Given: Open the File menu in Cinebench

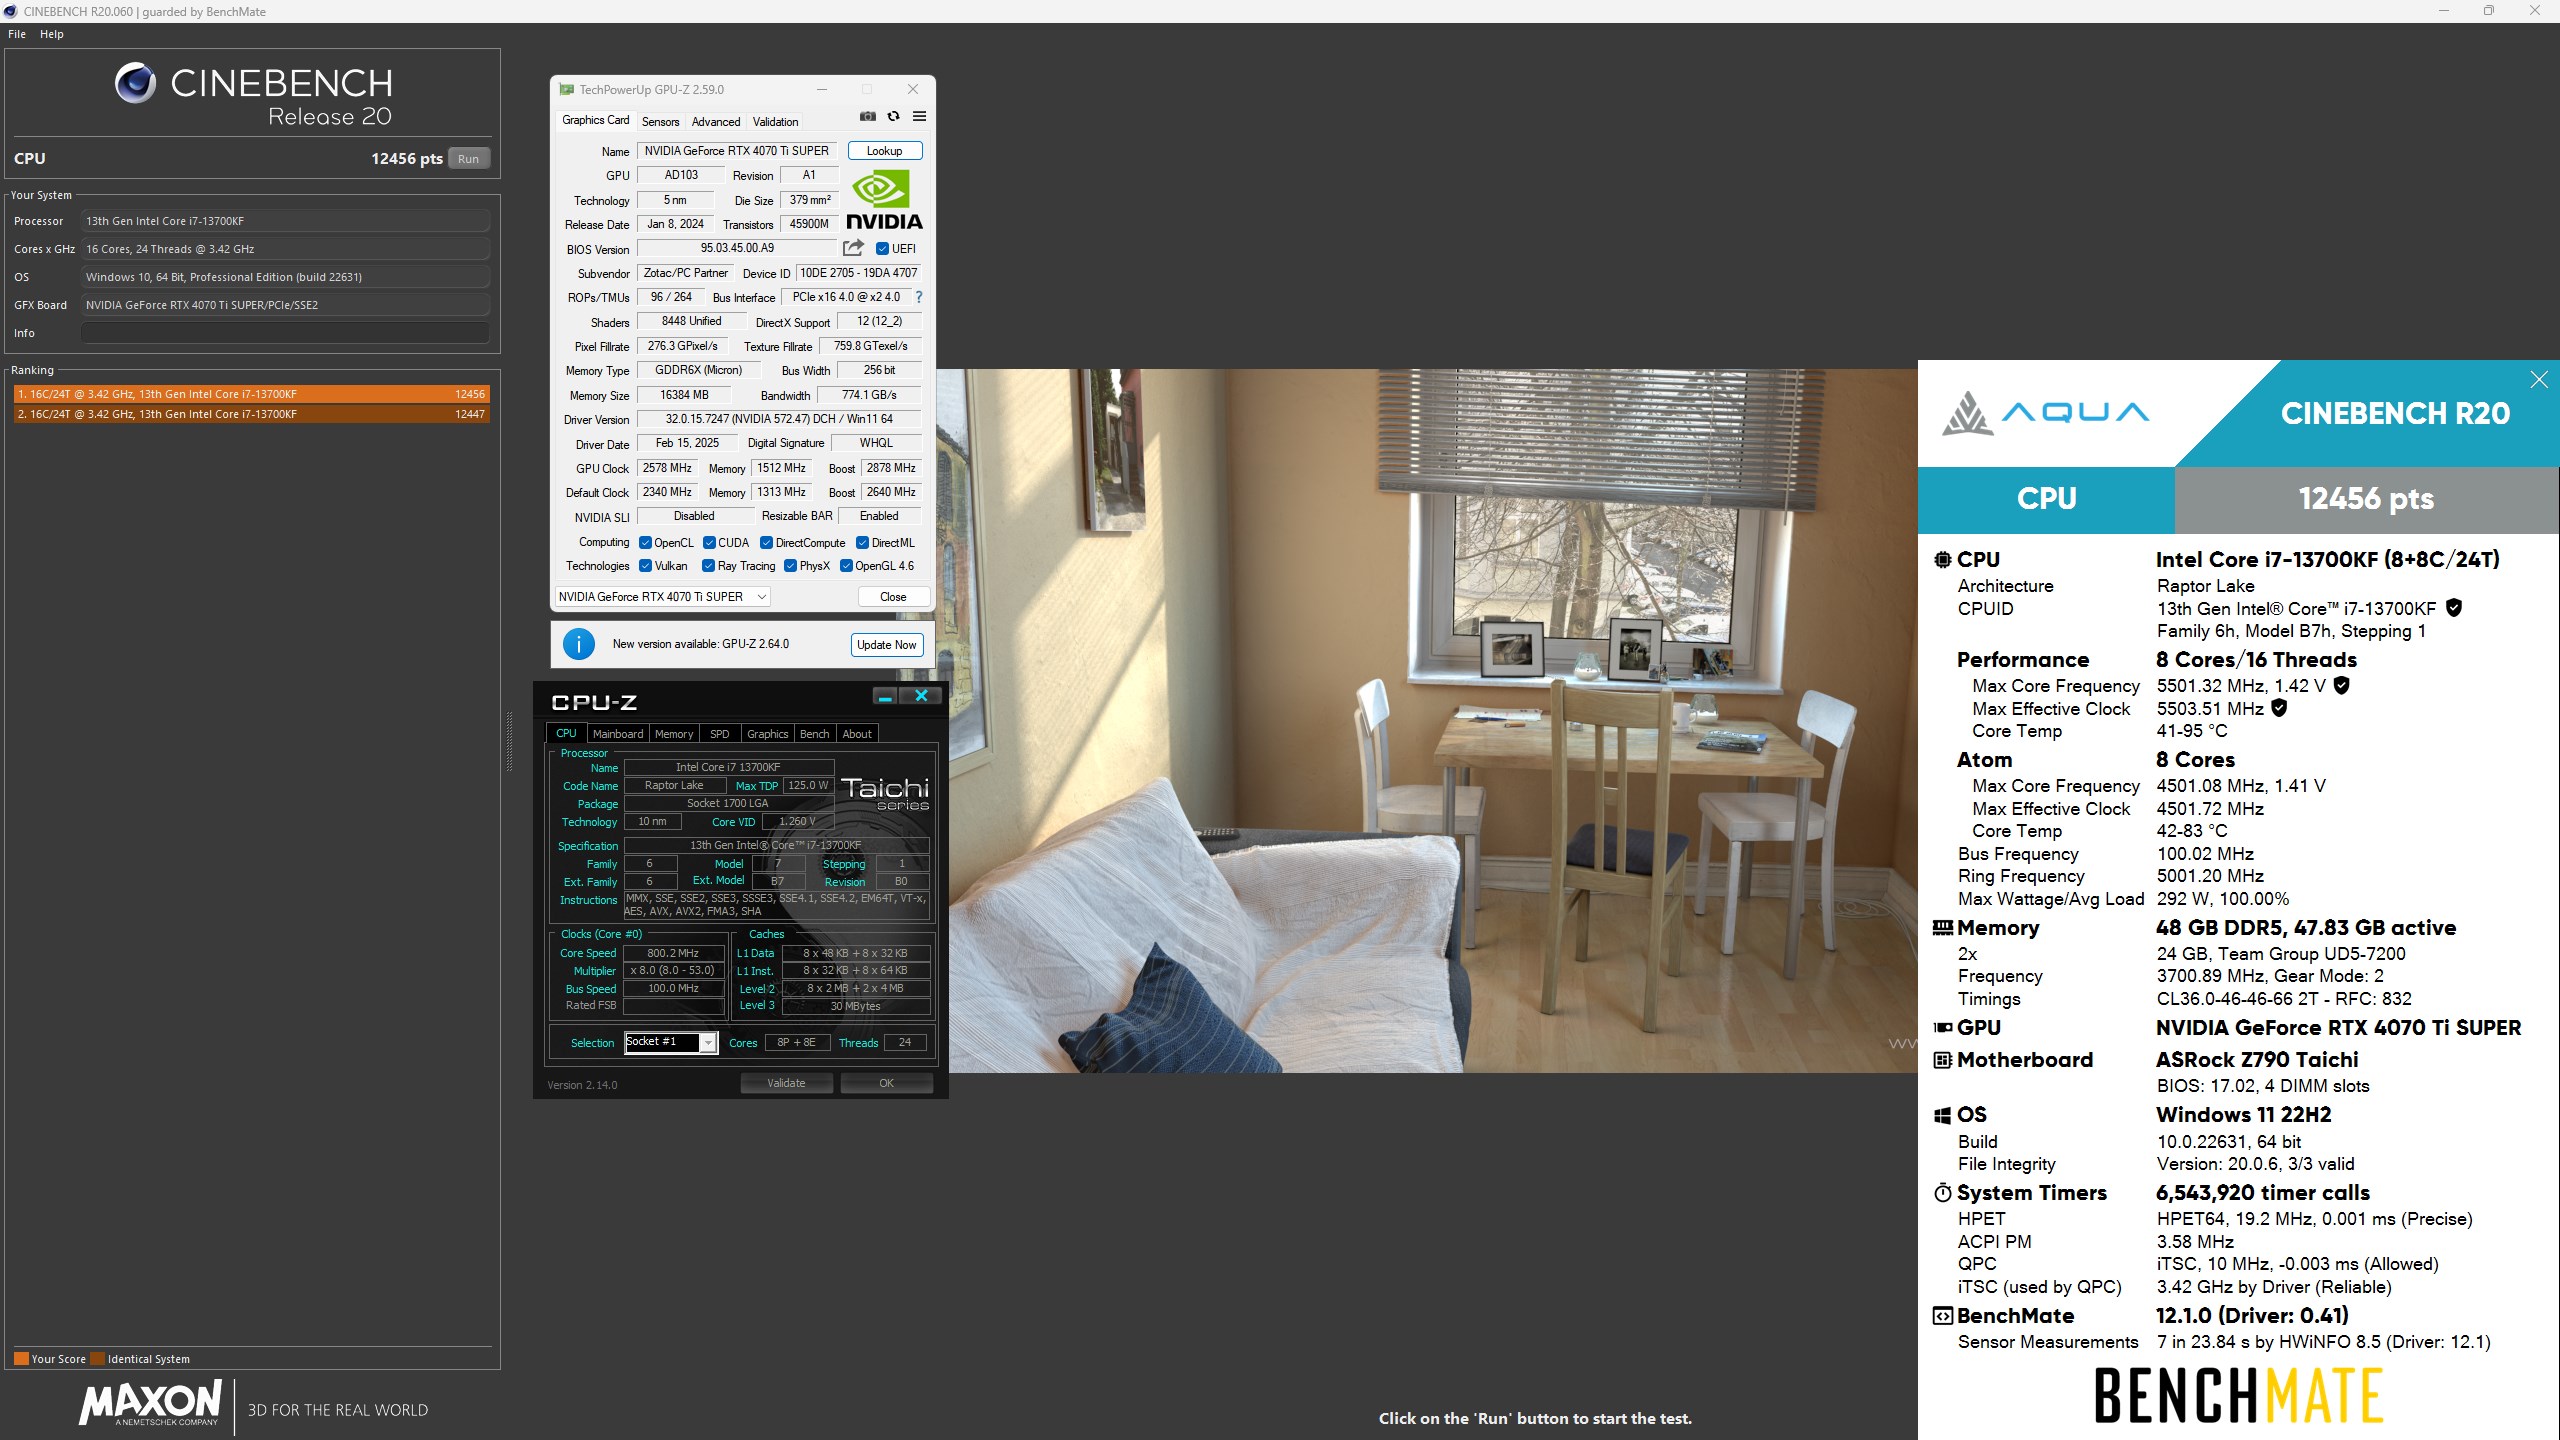Looking at the screenshot, I should (17, 34).
